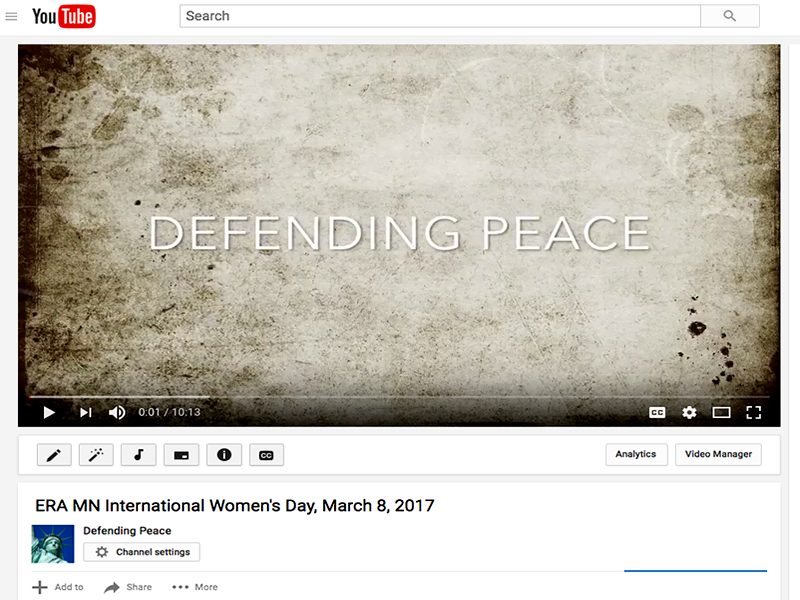
Task: Expand the More actions menu
Action: click(195, 587)
